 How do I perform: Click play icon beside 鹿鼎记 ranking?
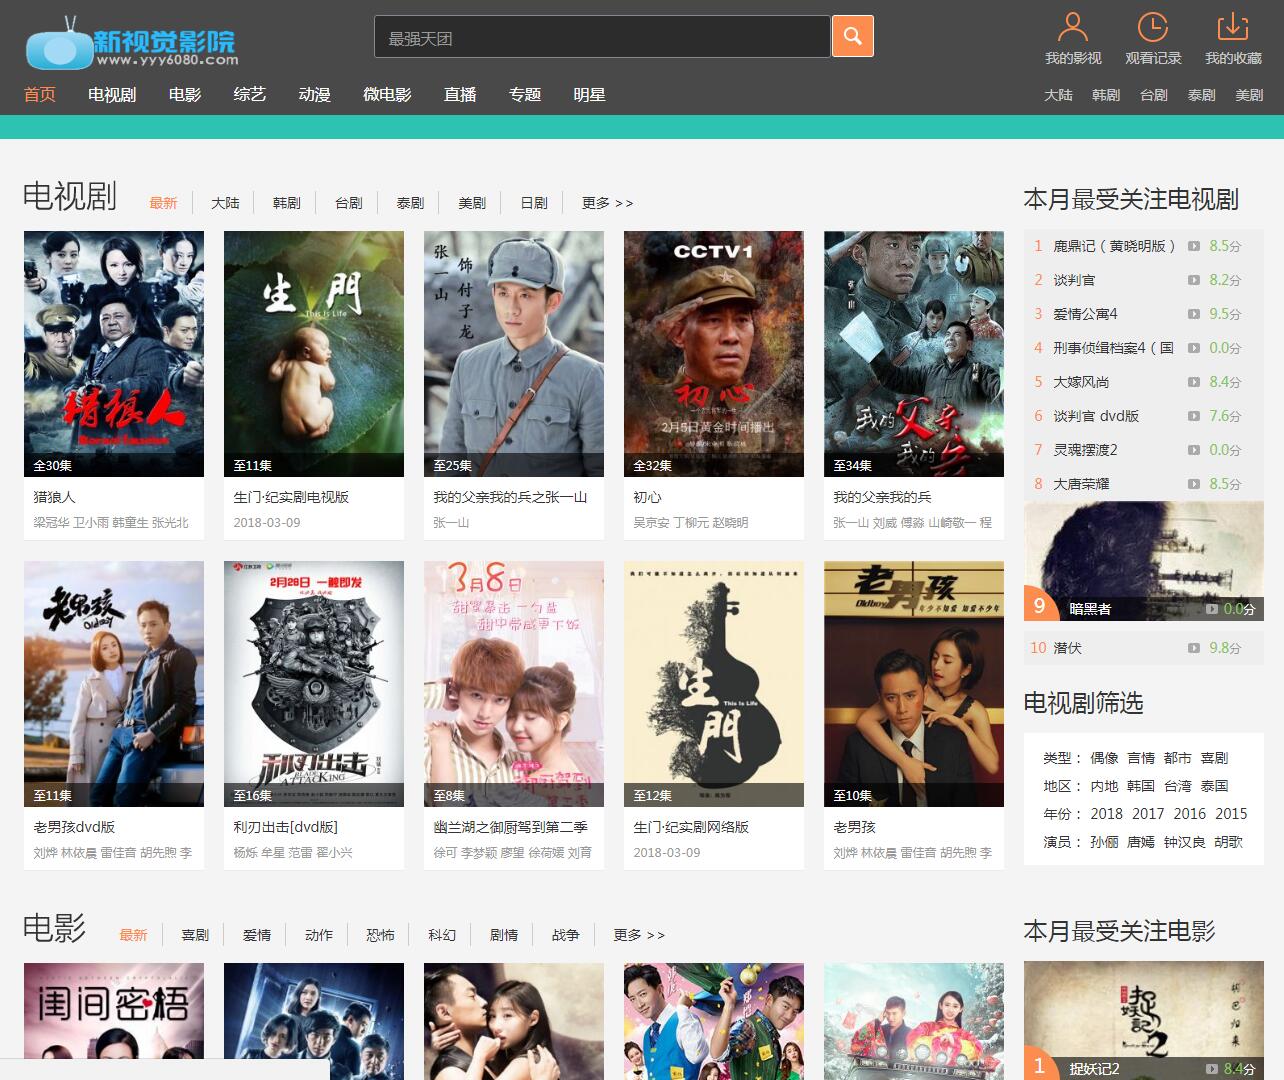1193,246
